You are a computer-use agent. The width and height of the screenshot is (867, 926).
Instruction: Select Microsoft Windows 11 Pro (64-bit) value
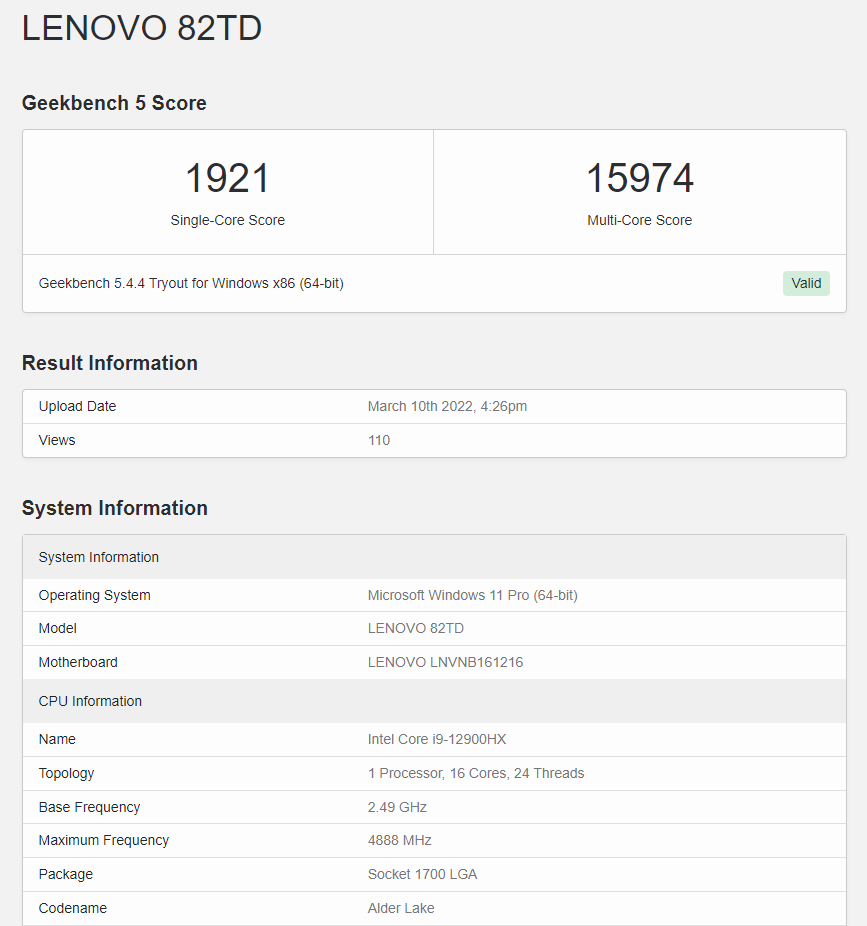pyautogui.click(x=472, y=595)
